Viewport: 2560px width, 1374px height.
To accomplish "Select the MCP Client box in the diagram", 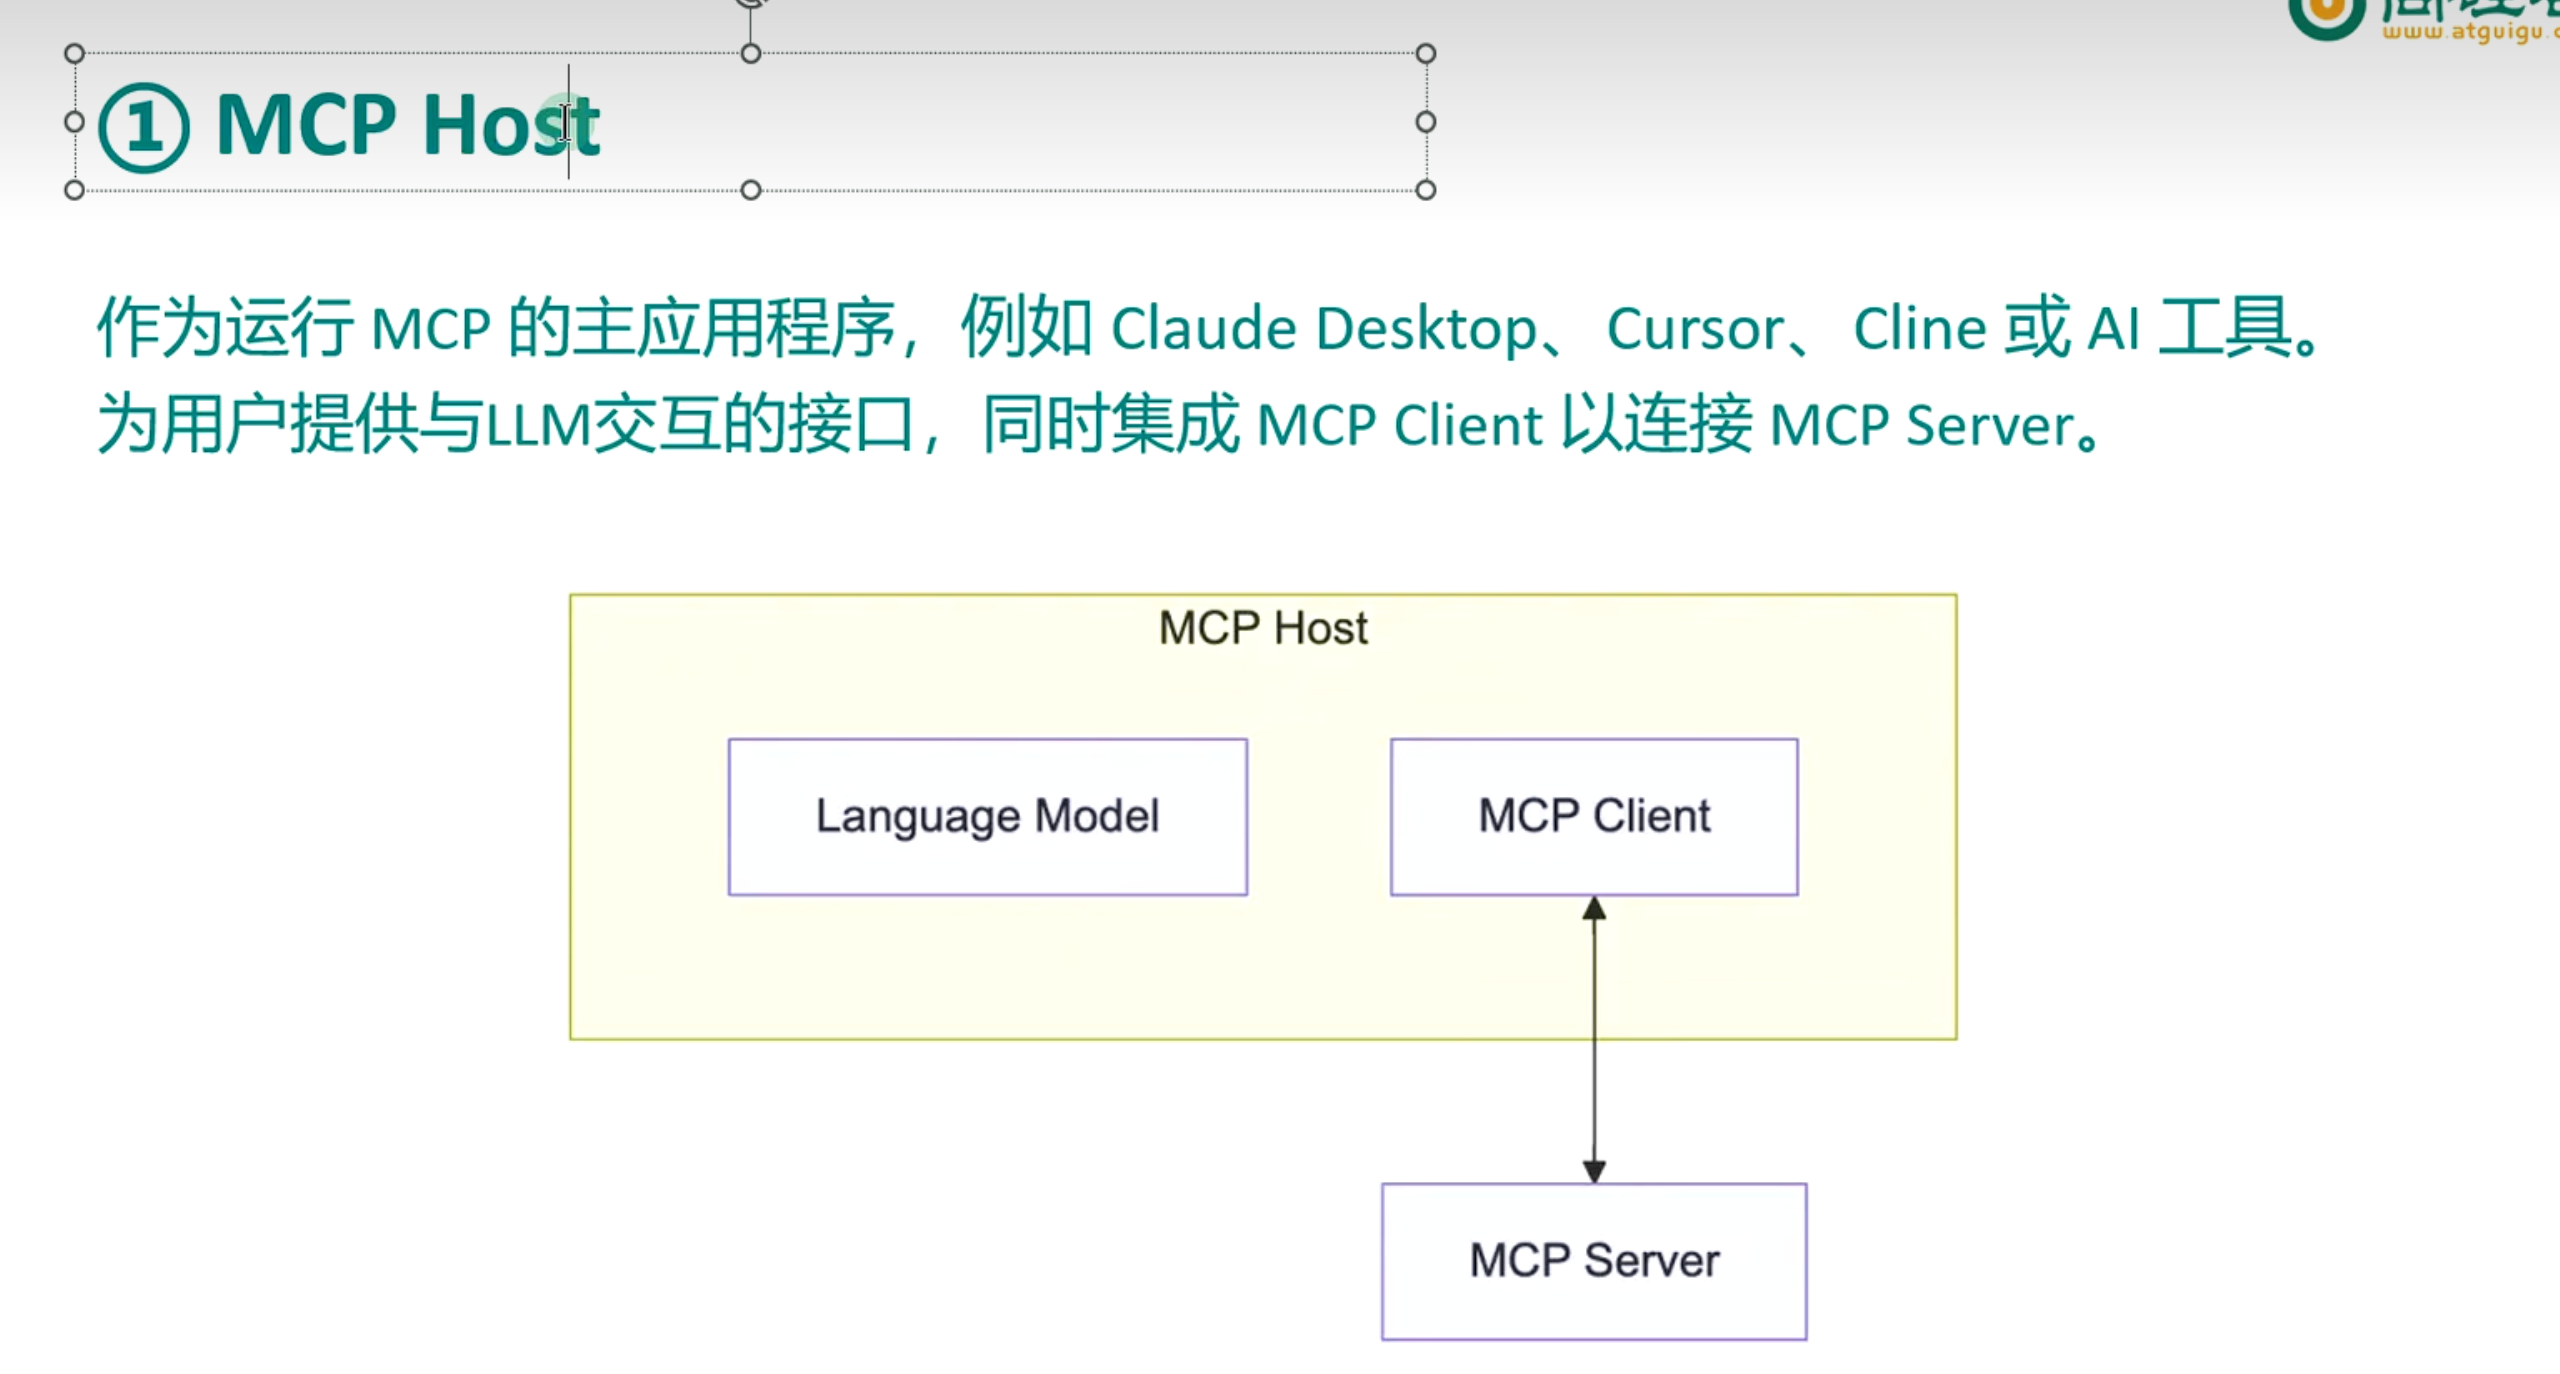I will coord(1593,816).
